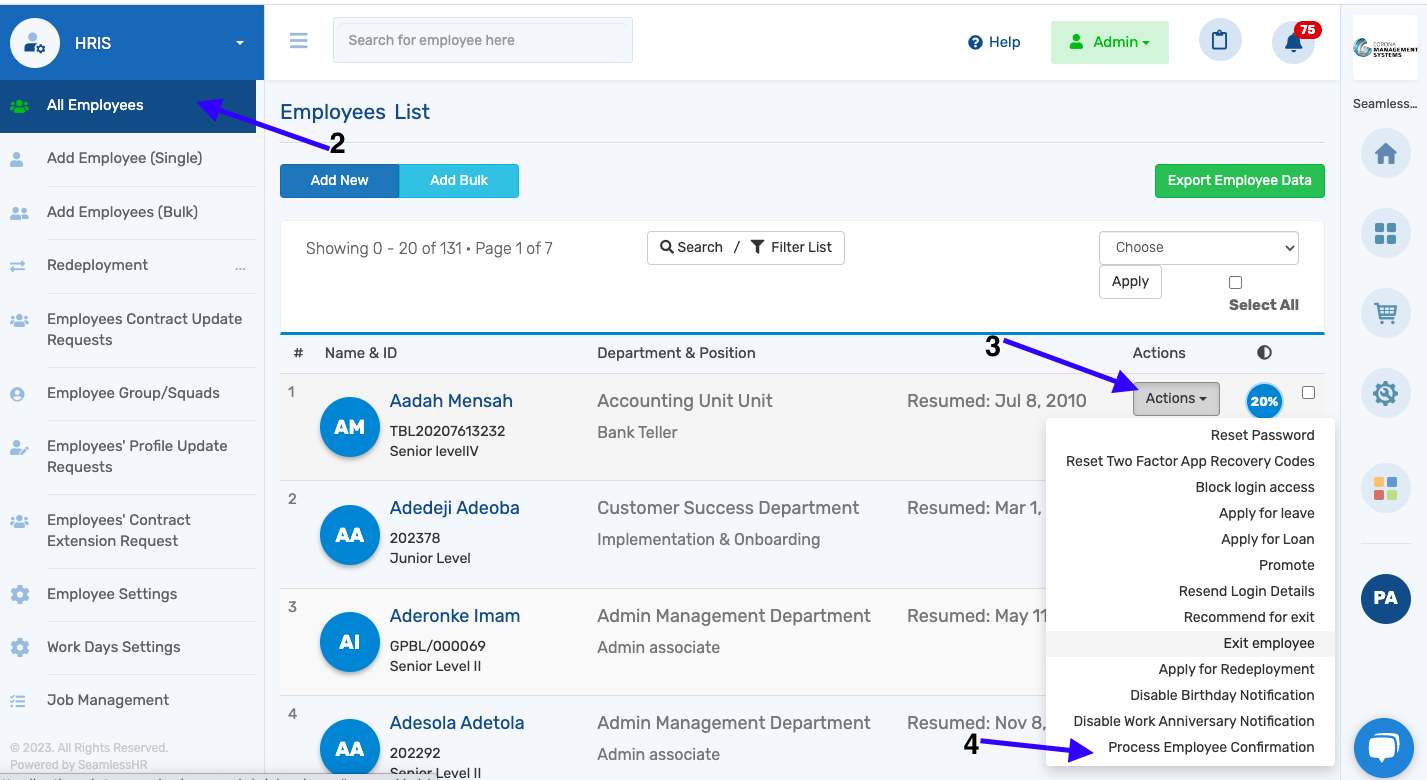Collapse the sidebar with the hamburger icon
The height and width of the screenshot is (780, 1427).
298,40
